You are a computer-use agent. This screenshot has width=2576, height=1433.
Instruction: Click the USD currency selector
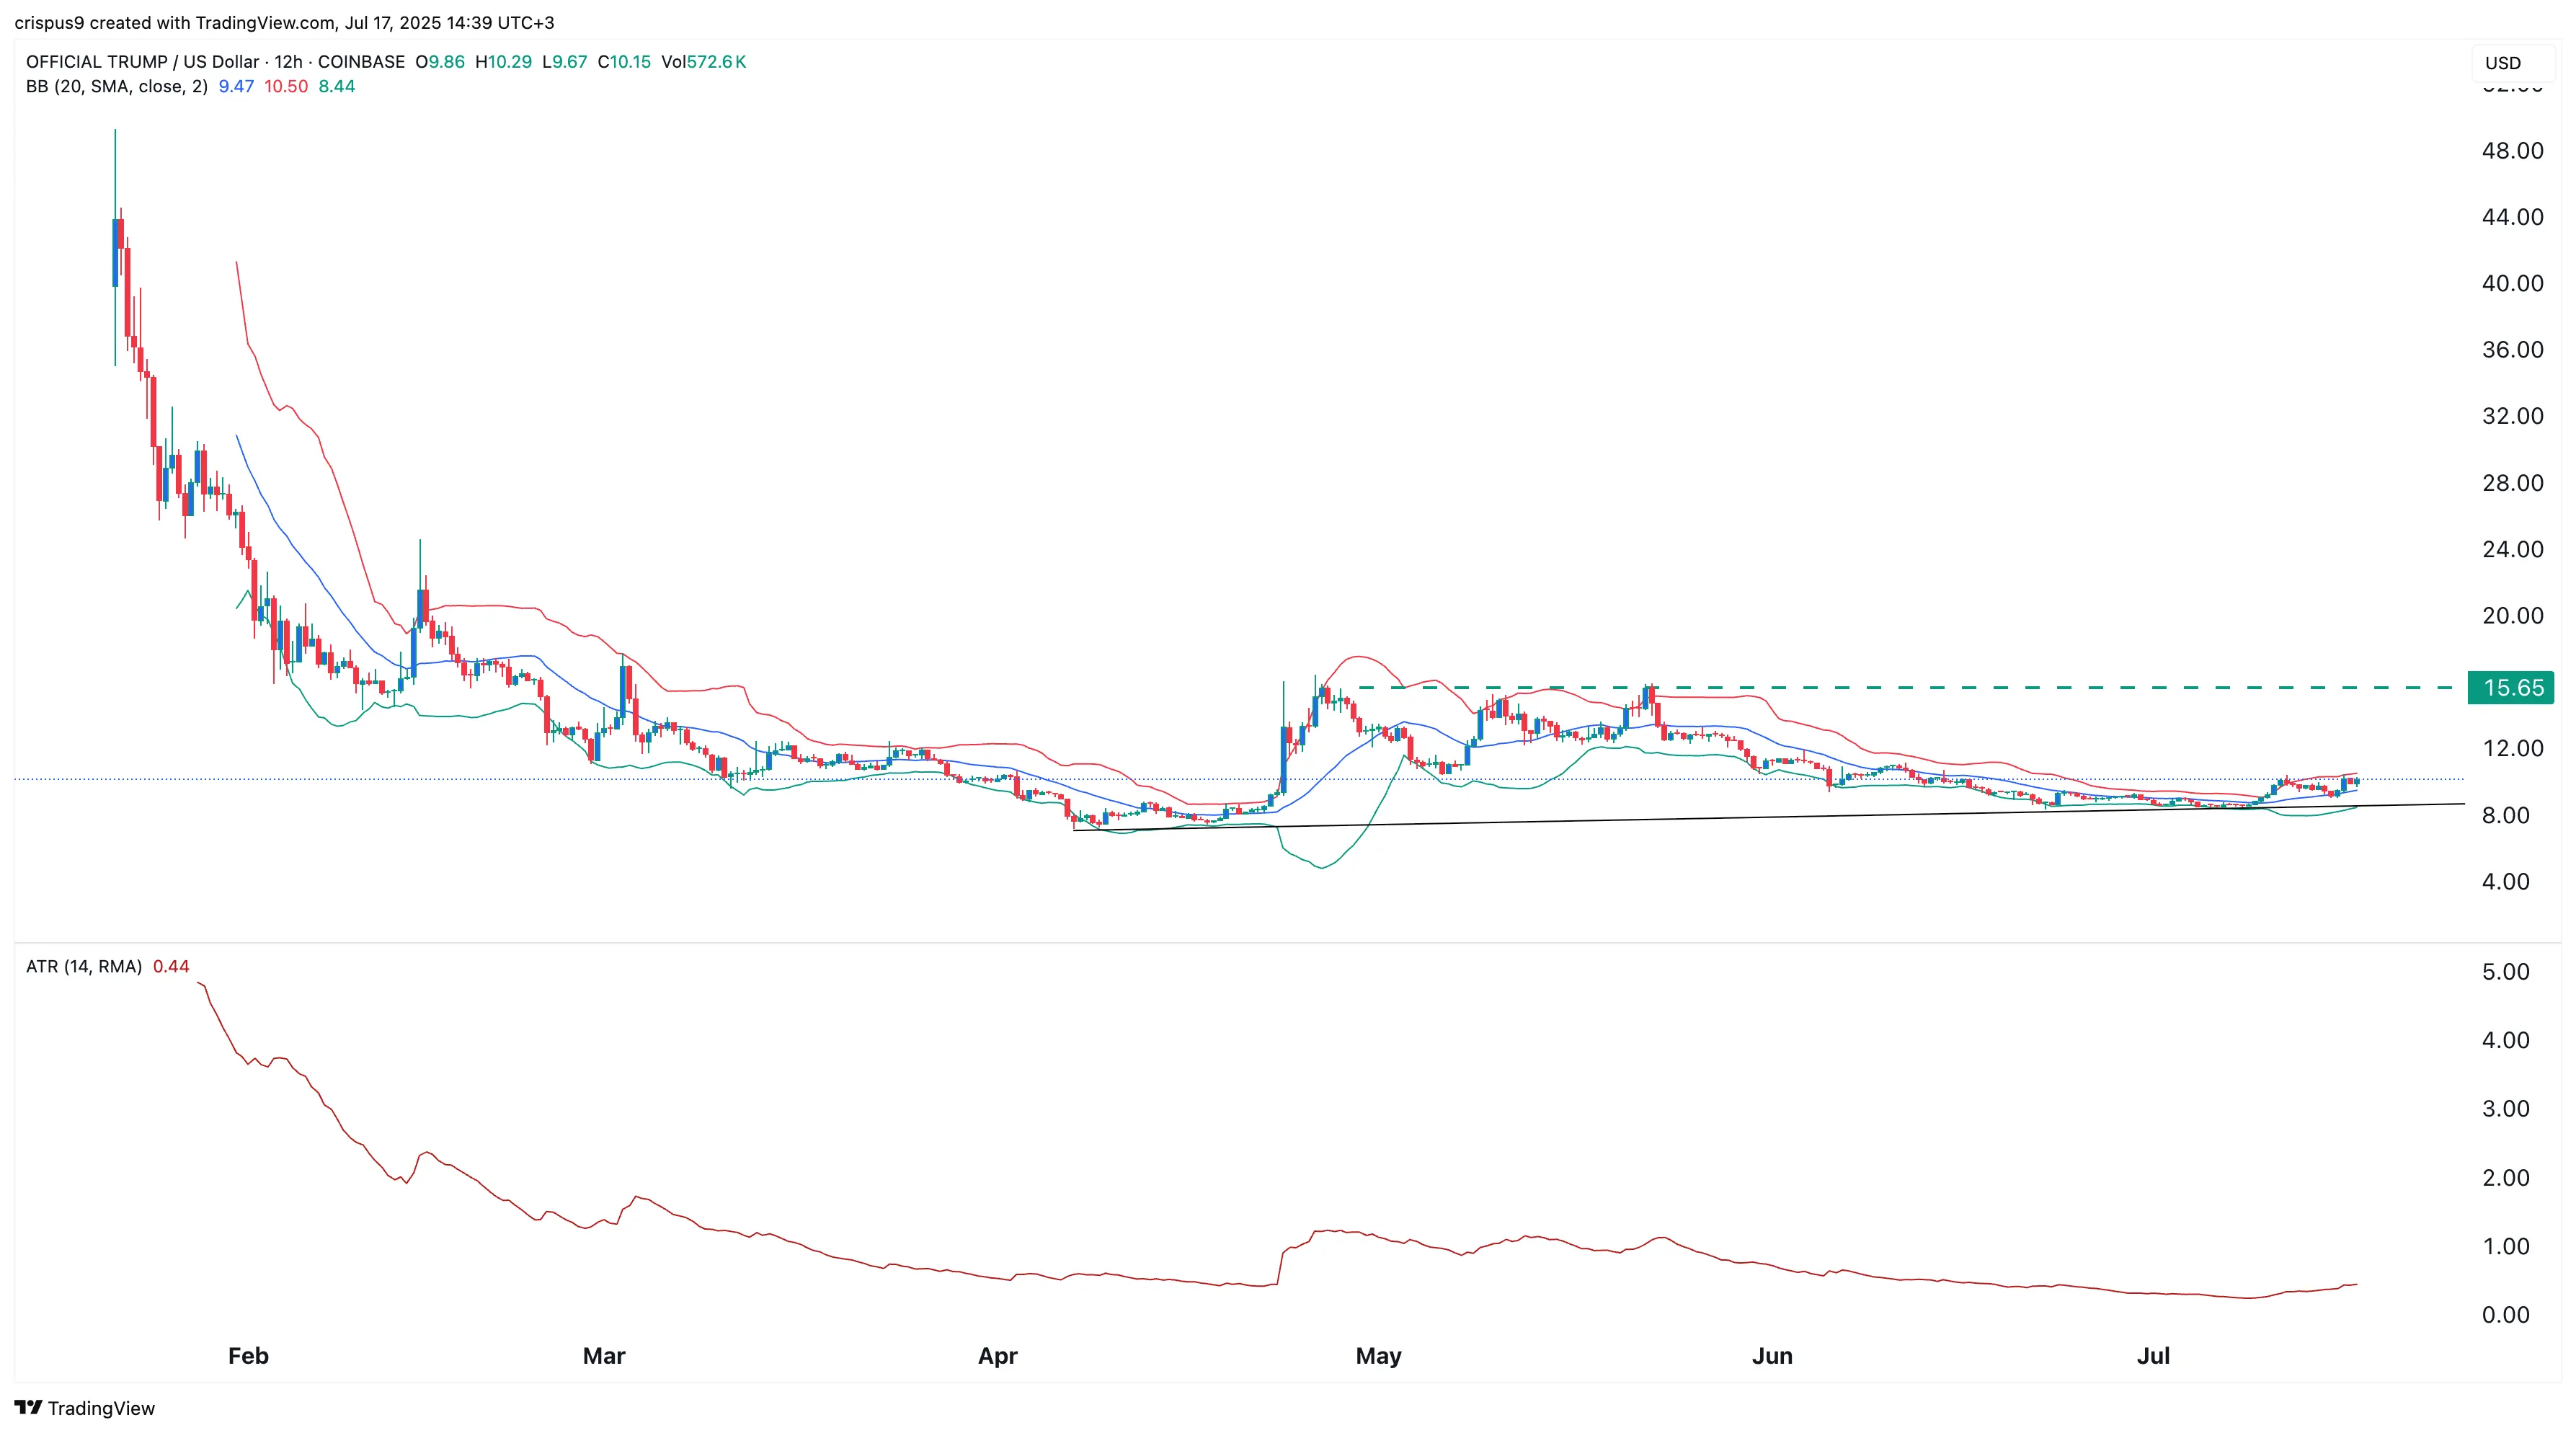click(x=2512, y=63)
